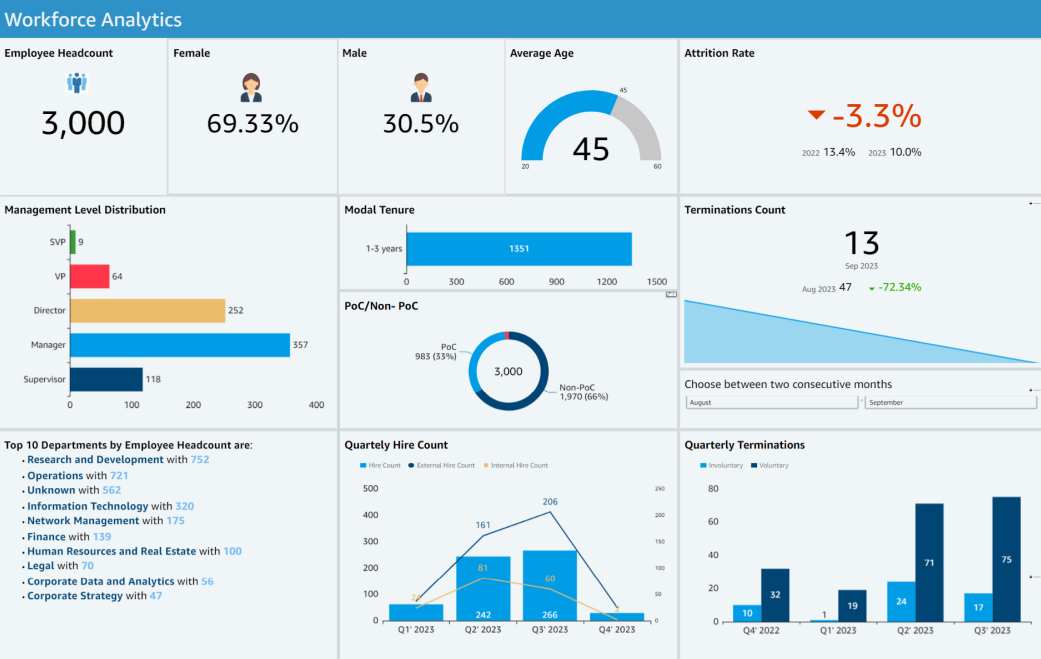Viewport: 1041px width, 659px height.
Task: Open the Unknown department link
Action: pos(51,490)
